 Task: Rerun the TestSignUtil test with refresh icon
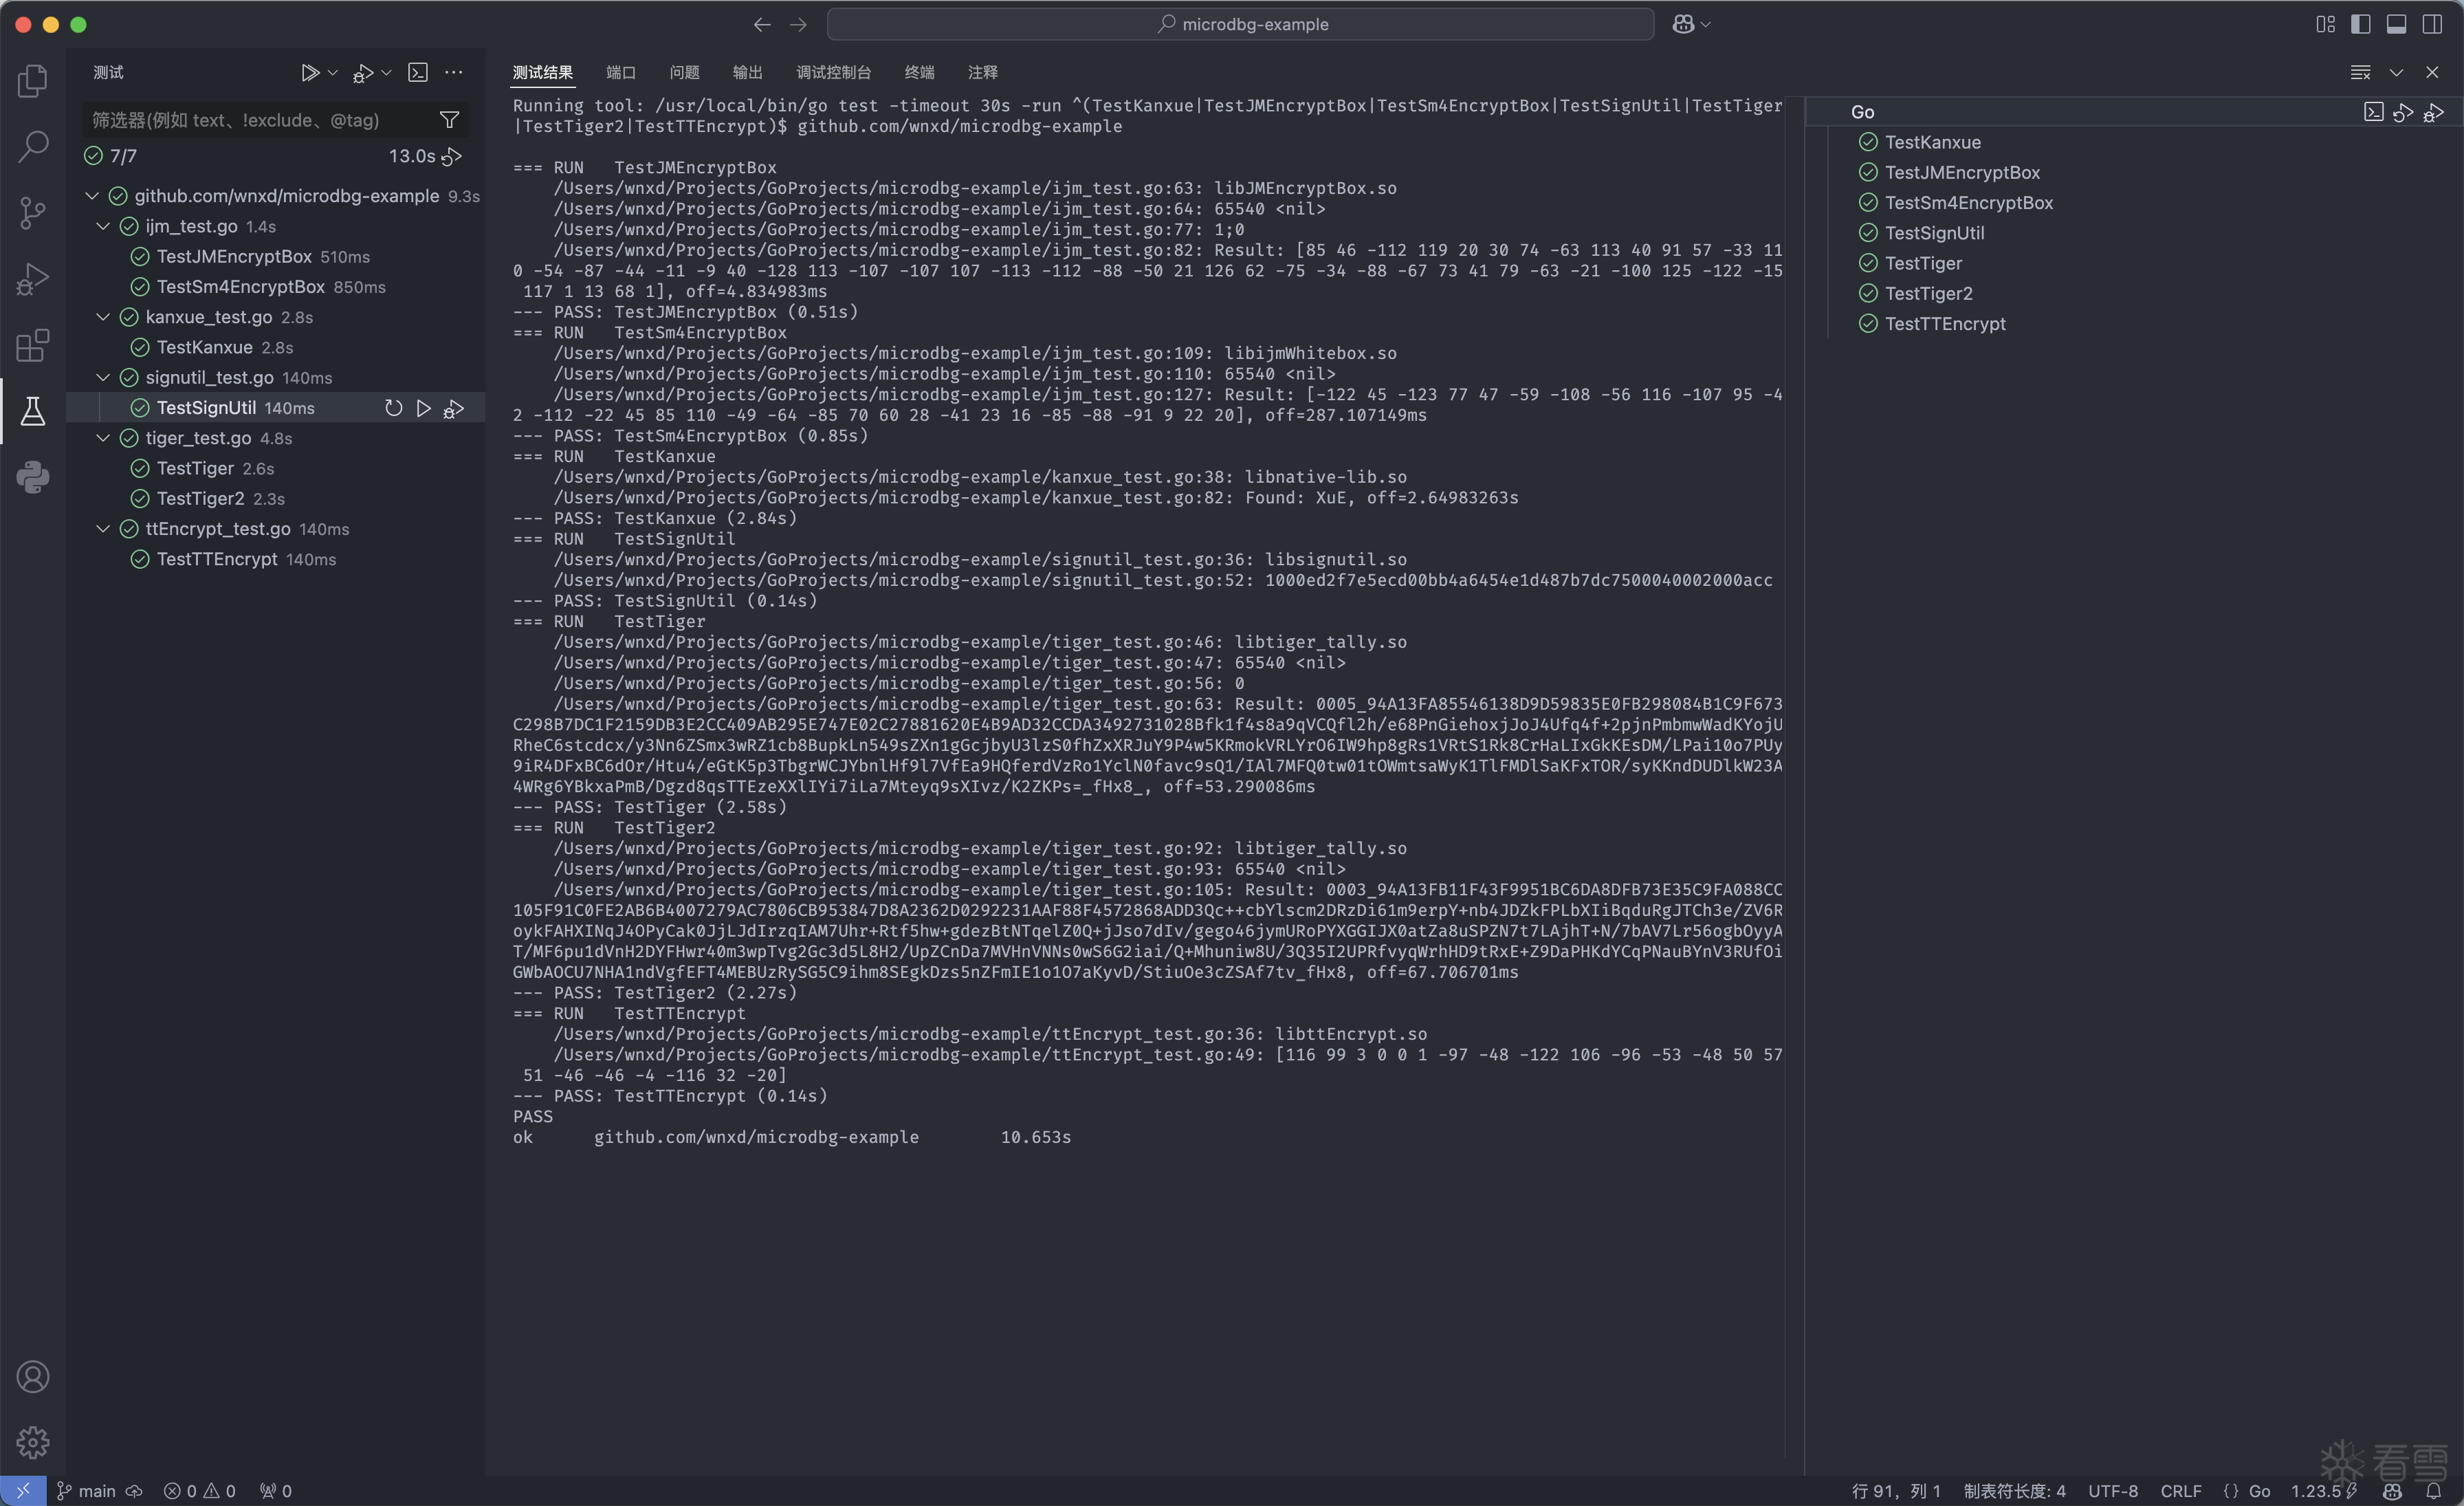(x=392, y=408)
